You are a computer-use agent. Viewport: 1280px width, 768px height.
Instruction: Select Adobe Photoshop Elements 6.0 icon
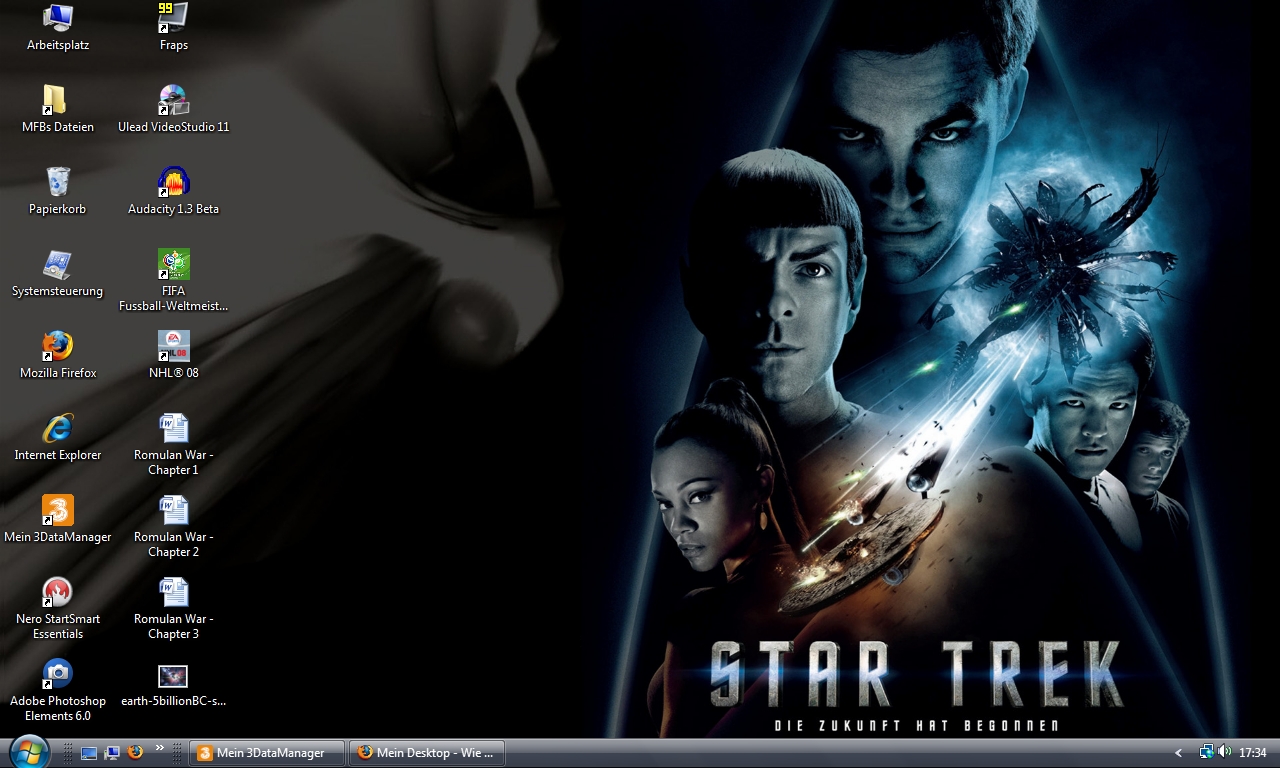coord(58,674)
